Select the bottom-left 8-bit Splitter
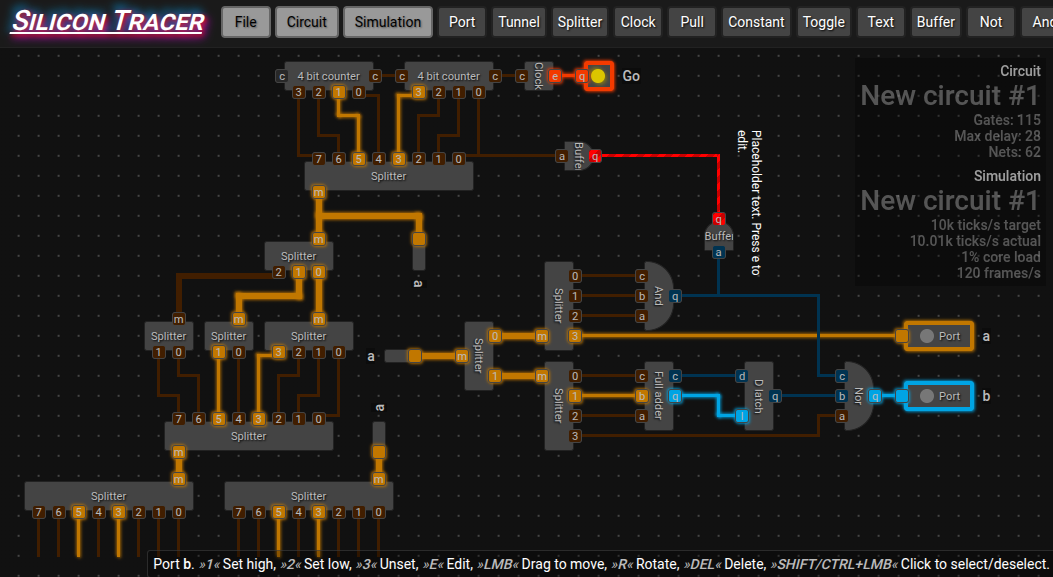 pos(109,496)
